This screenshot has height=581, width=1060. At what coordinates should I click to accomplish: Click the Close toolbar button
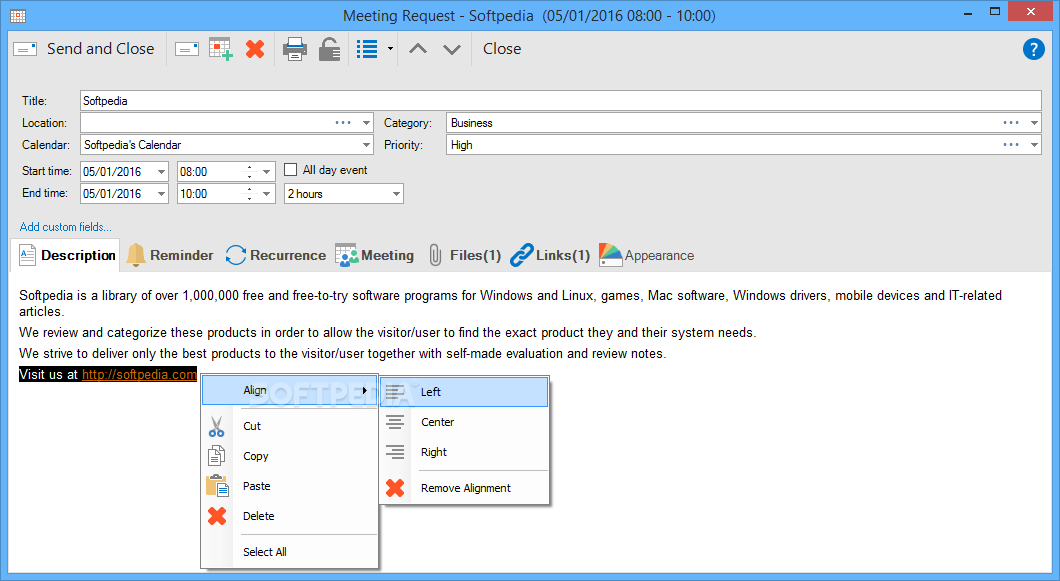(502, 49)
